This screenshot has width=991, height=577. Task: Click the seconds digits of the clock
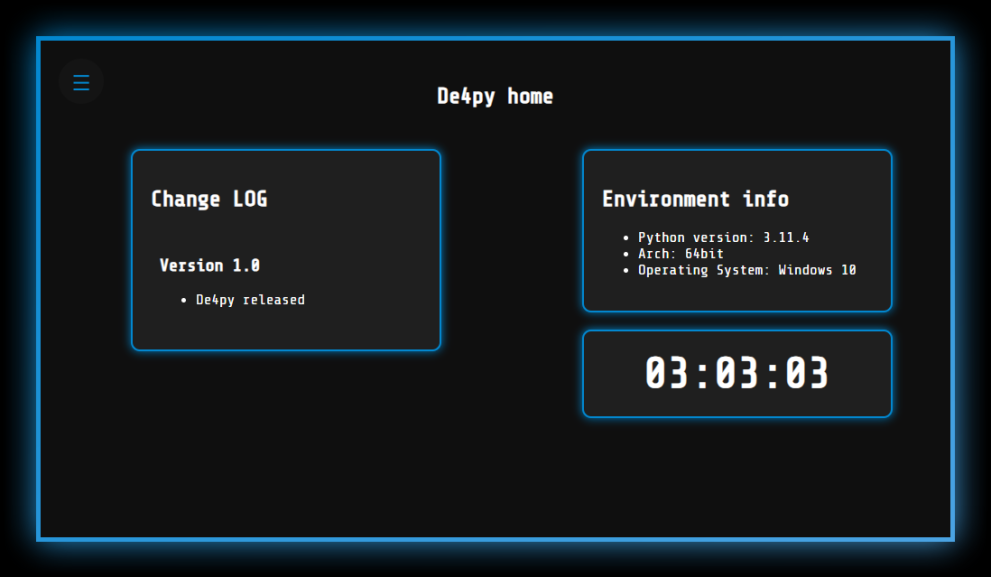[x=807, y=373]
